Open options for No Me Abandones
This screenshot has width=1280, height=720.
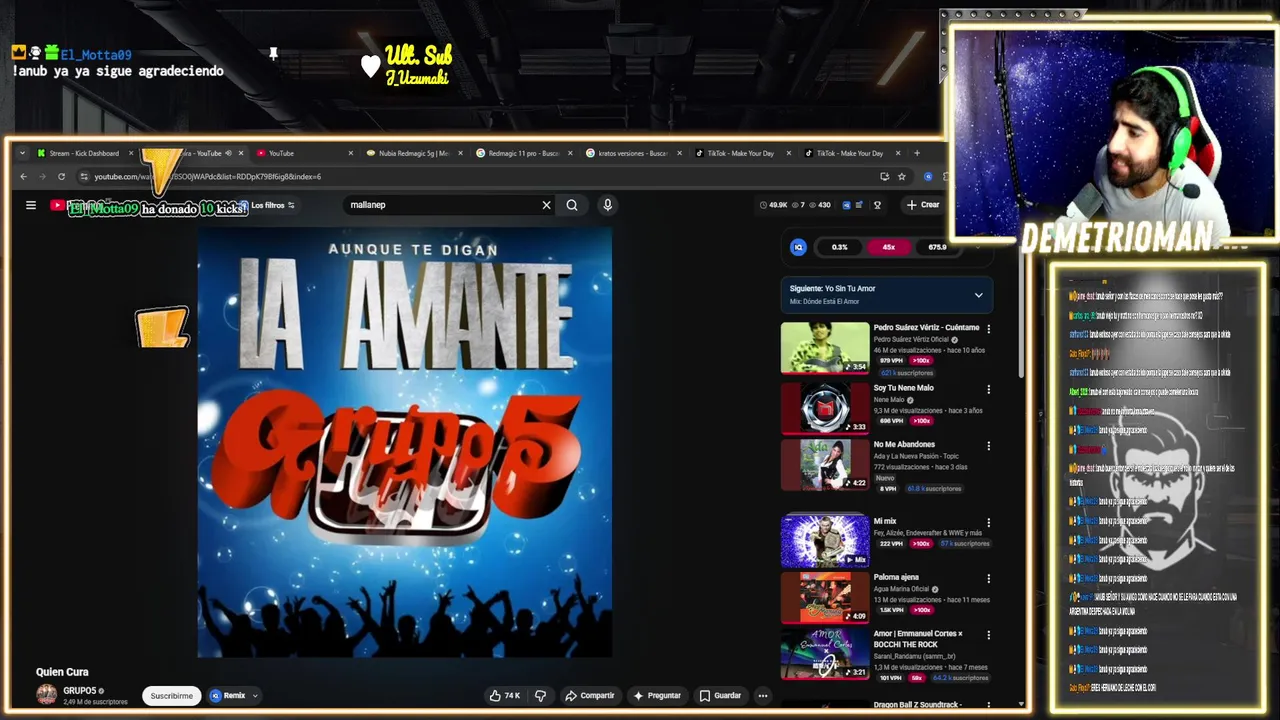point(989,446)
